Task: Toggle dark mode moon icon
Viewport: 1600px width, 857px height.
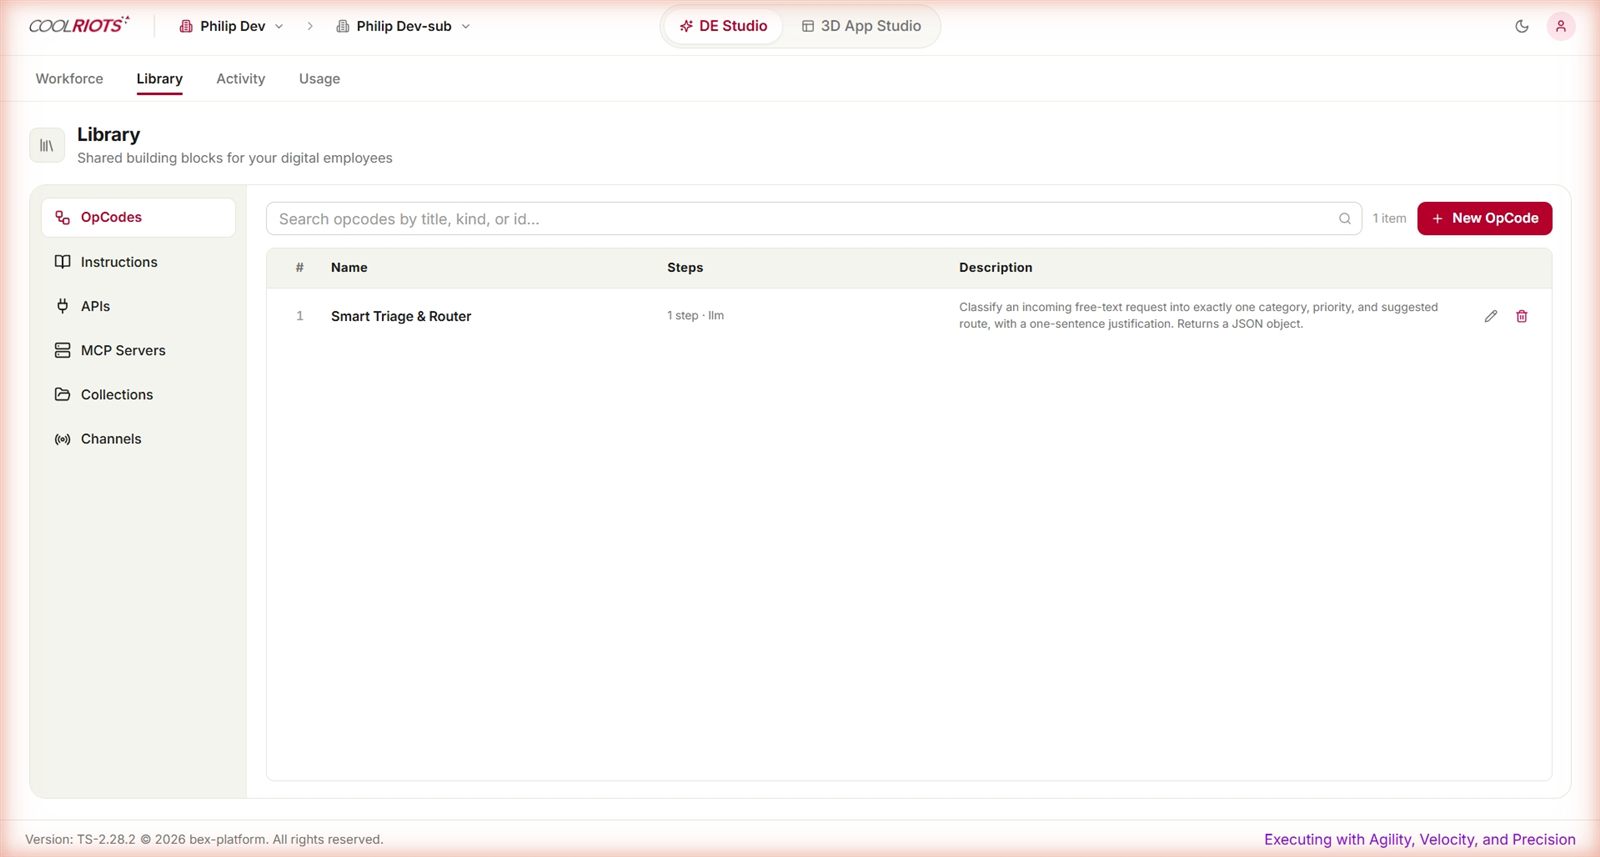Action: 1522,26
